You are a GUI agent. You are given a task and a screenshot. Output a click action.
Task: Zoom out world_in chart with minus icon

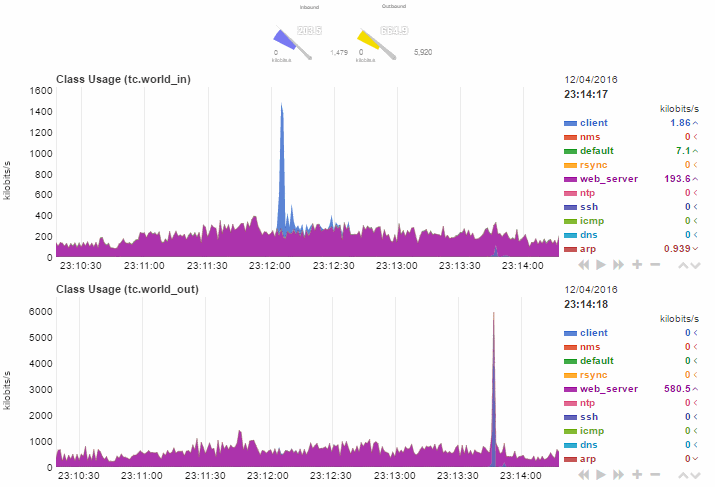click(x=655, y=265)
